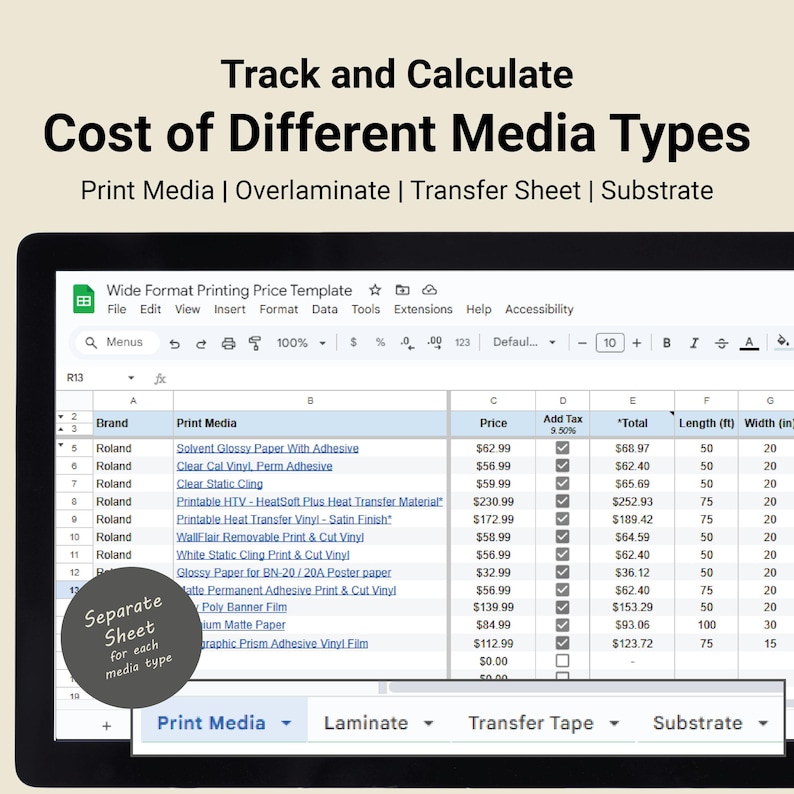Open Transfer Tape sheet tab menu arrow

point(614,723)
